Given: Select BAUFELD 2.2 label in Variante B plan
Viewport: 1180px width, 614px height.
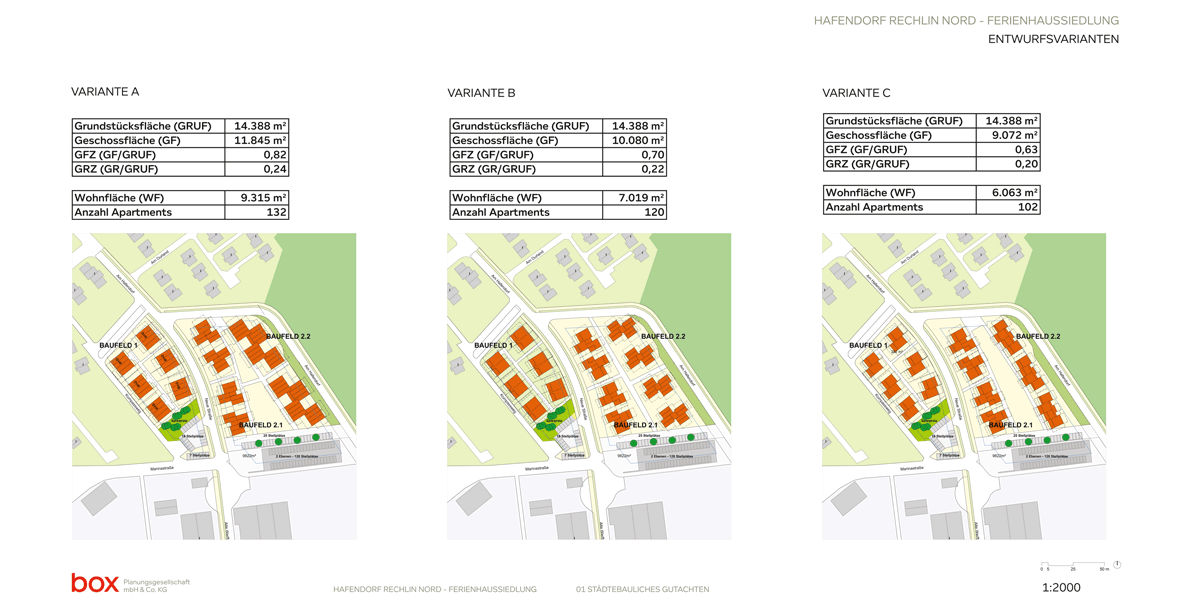Looking at the screenshot, I should [662, 336].
